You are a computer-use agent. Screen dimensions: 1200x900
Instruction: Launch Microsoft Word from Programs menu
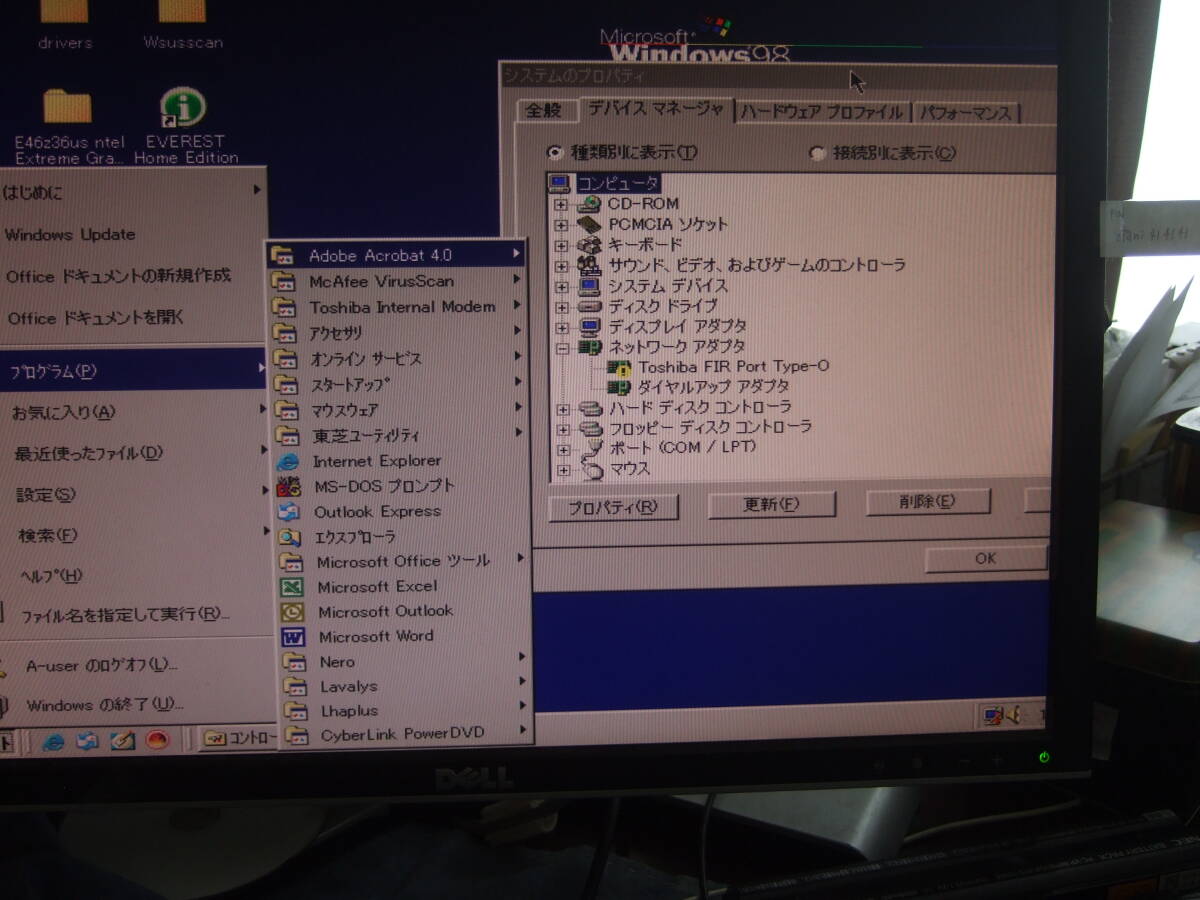[x=375, y=636]
